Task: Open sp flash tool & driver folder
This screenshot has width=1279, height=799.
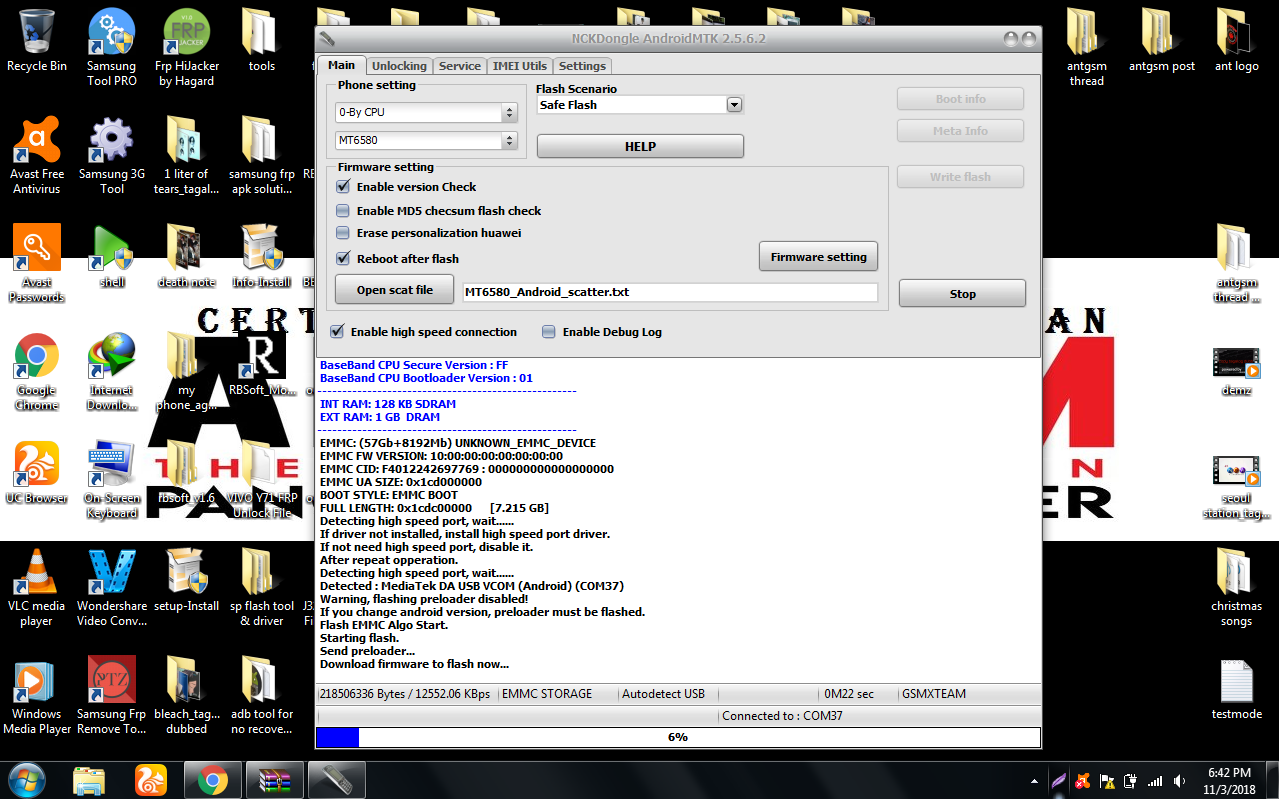Action: click(261, 587)
